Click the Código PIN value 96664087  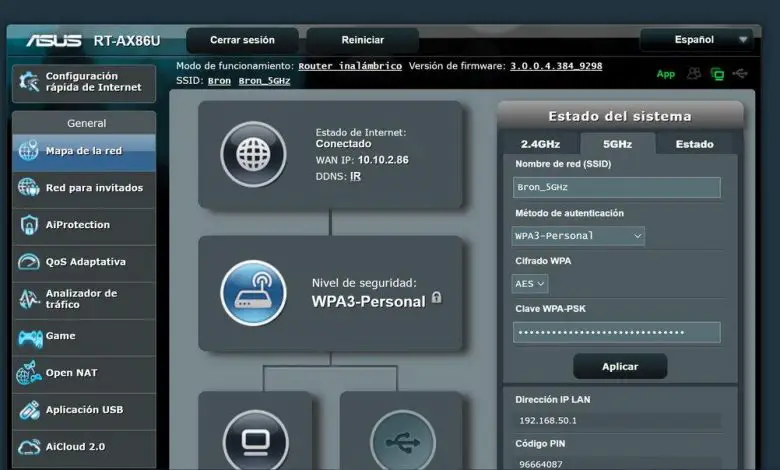tap(541, 464)
